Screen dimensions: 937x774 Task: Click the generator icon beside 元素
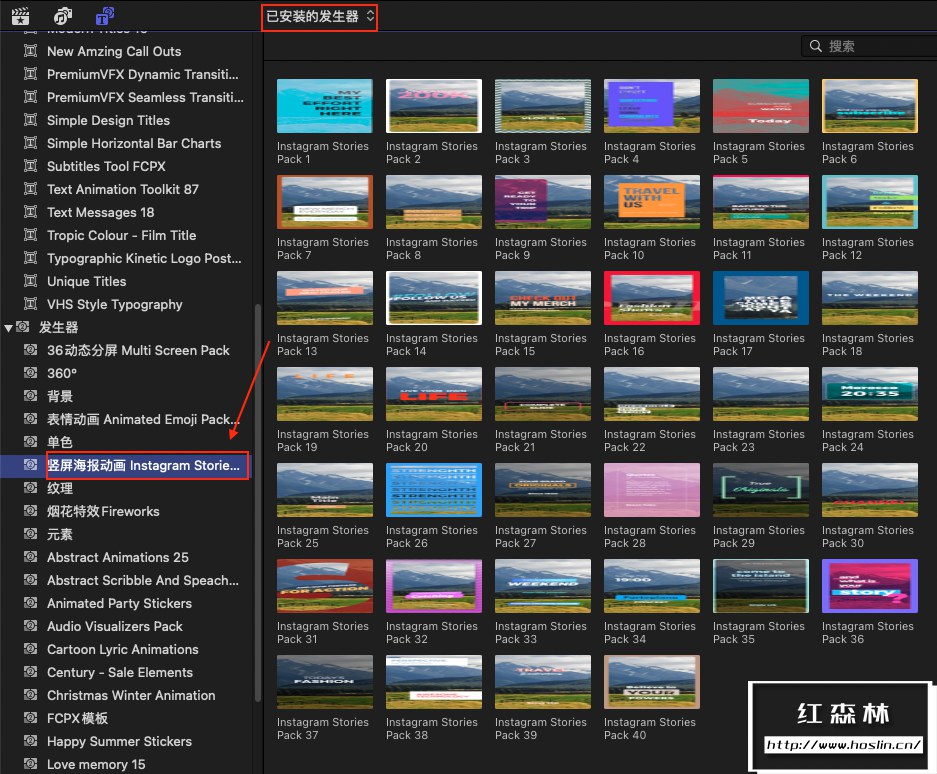pos(30,534)
